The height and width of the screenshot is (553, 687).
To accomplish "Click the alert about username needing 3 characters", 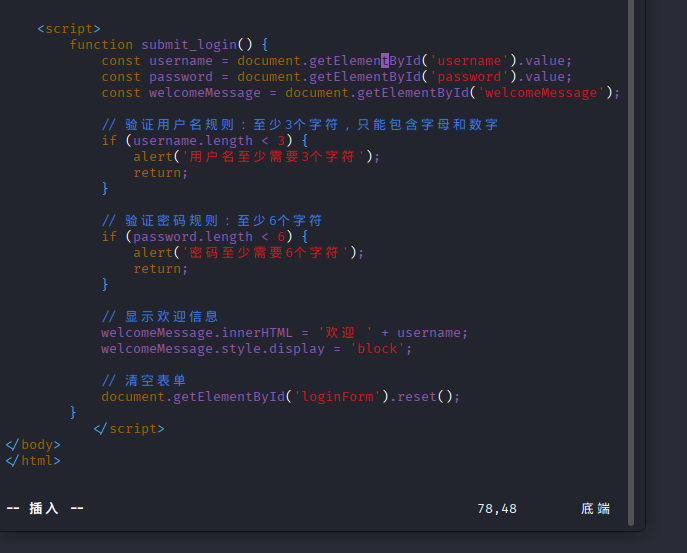I will (x=256, y=157).
